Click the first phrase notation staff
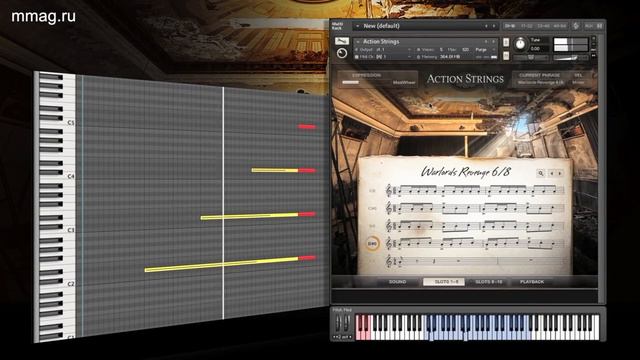Image resolution: width=640 pixels, height=360 pixels. (475, 191)
